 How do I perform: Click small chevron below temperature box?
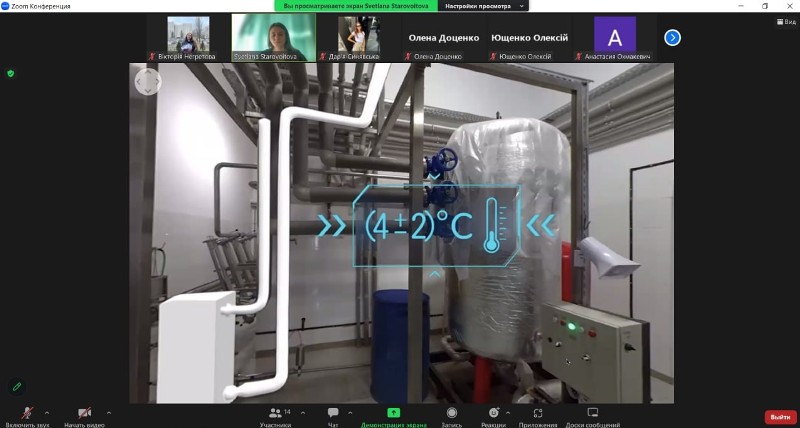pyautogui.click(x=435, y=274)
